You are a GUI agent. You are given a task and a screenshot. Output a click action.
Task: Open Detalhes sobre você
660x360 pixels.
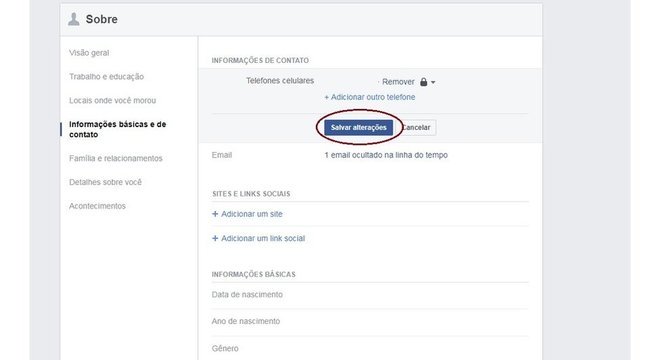pyautogui.click(x=105, y=182)
